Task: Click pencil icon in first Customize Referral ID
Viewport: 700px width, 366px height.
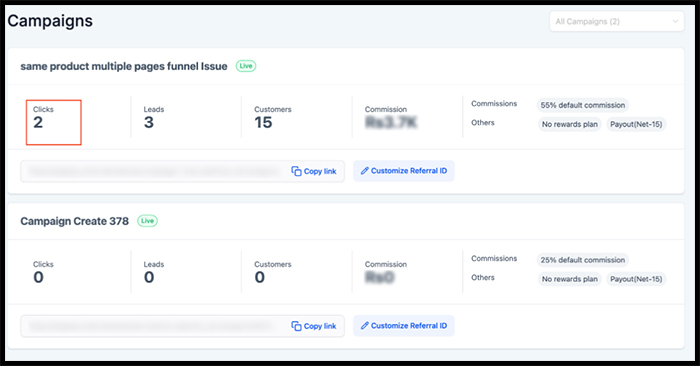Action: [365, 171]
